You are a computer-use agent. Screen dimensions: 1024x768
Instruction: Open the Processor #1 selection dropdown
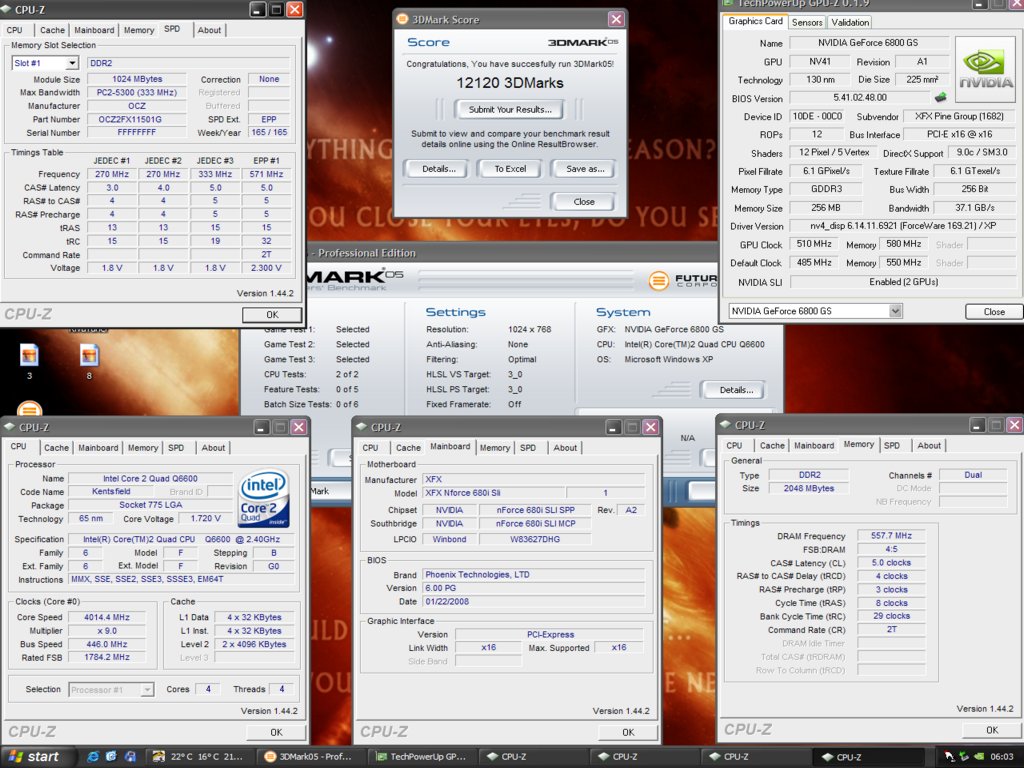tap(148, 690)
